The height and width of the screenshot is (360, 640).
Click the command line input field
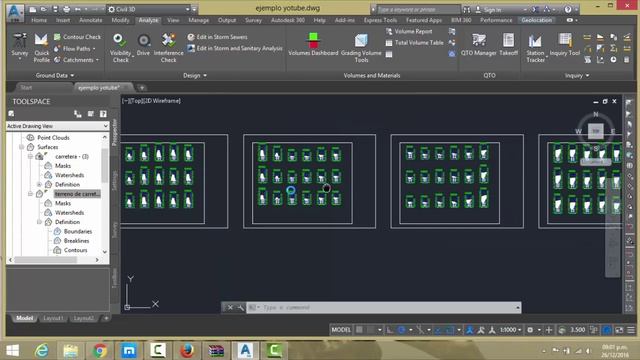point(384,307)
